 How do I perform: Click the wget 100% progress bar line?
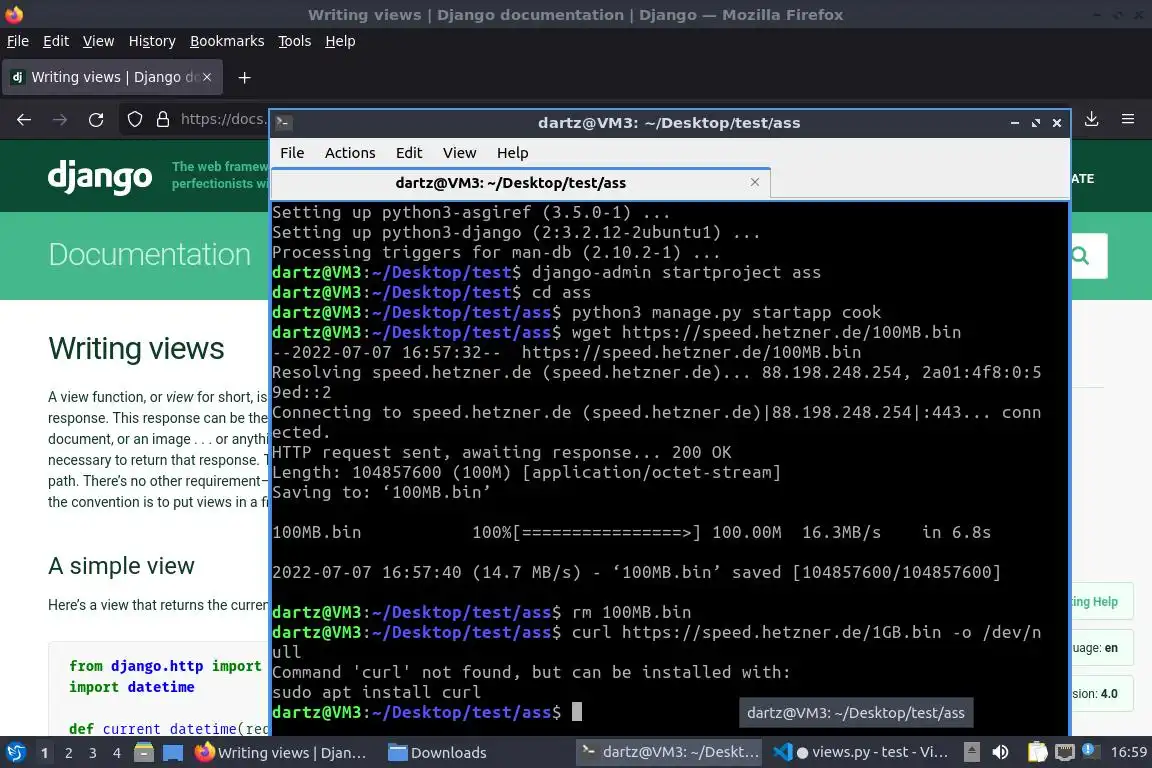click(x=631, y=532)
